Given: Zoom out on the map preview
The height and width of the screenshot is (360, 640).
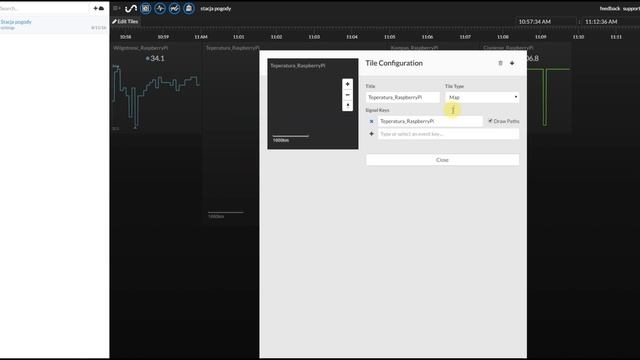Looking at the screenshot, I should point(347,95).
